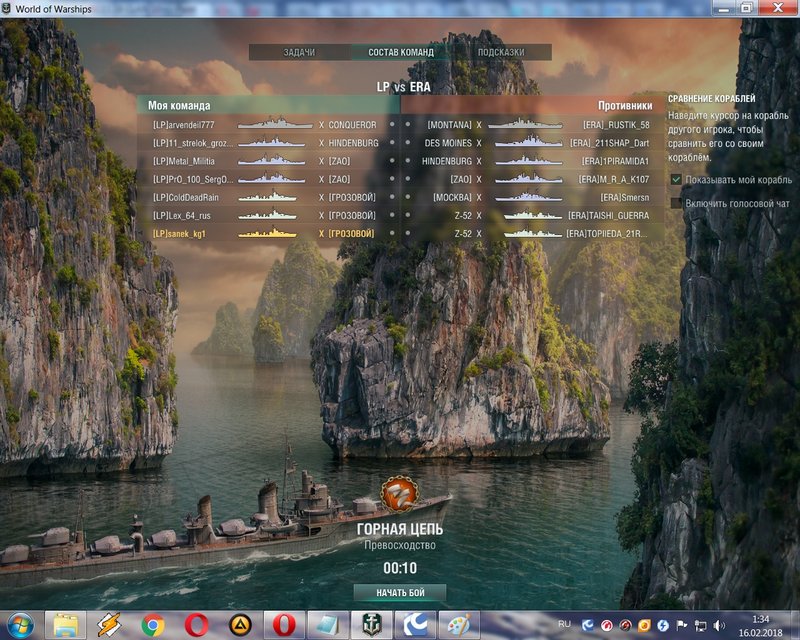Click HINDENBURG label in 11_strelok_groz row

(353, 143)
